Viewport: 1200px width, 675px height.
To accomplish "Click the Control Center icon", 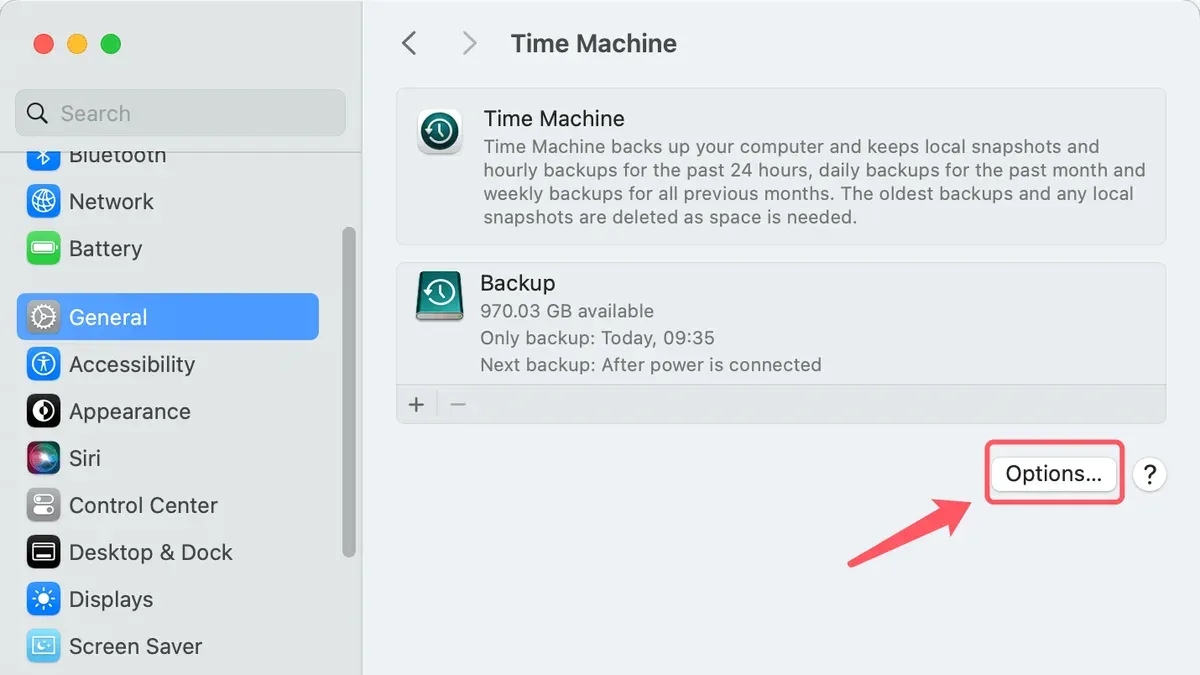I will point(43,505).
